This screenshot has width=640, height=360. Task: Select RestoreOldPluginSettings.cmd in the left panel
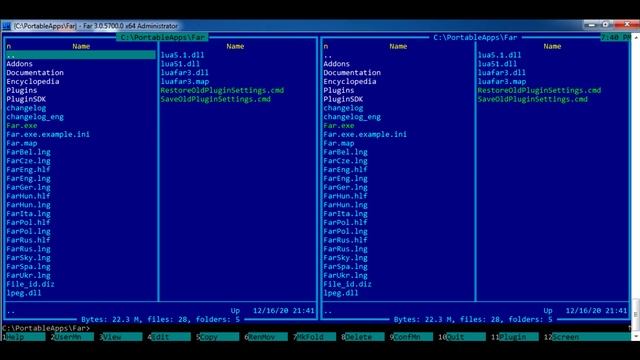click(x=222, y=90)
